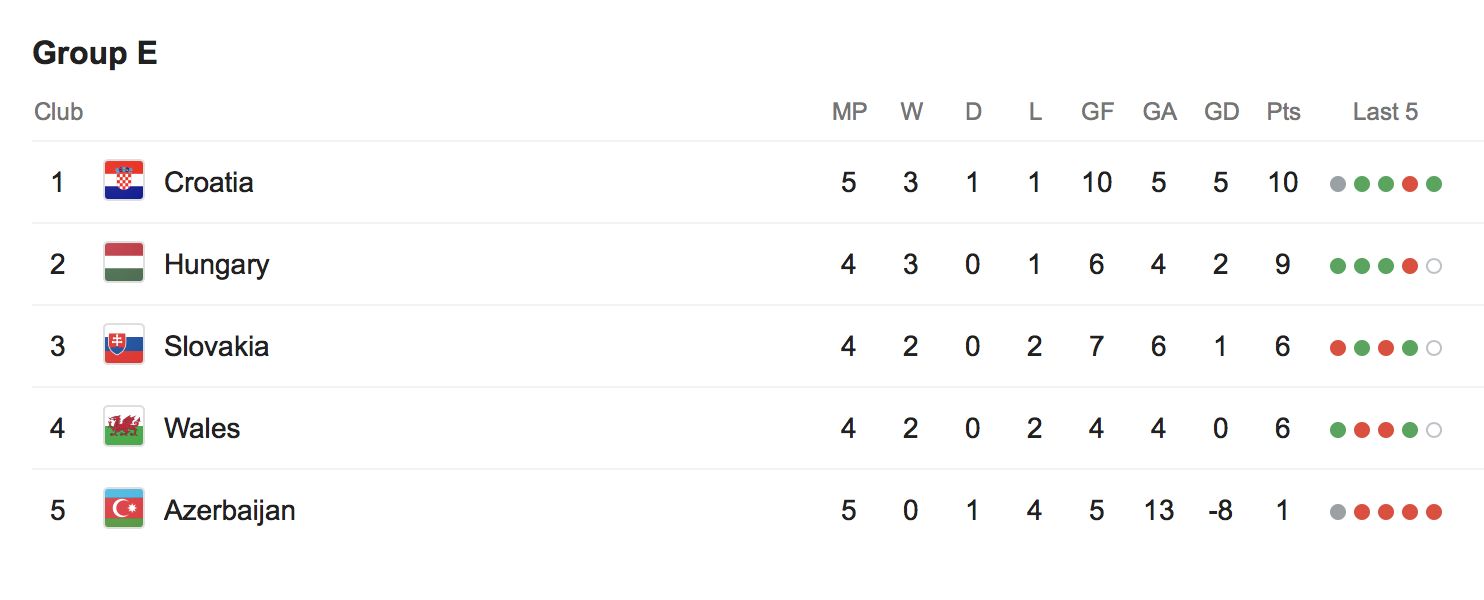The width and height of the screenshot is (1484, 600).
Task: Click the GD column header
Action: coord(1221,112)
